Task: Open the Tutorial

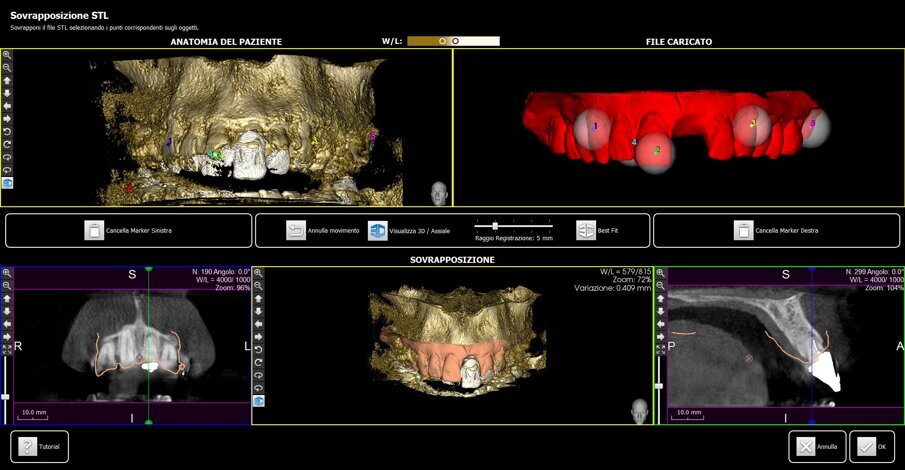Action: point(28,447)
